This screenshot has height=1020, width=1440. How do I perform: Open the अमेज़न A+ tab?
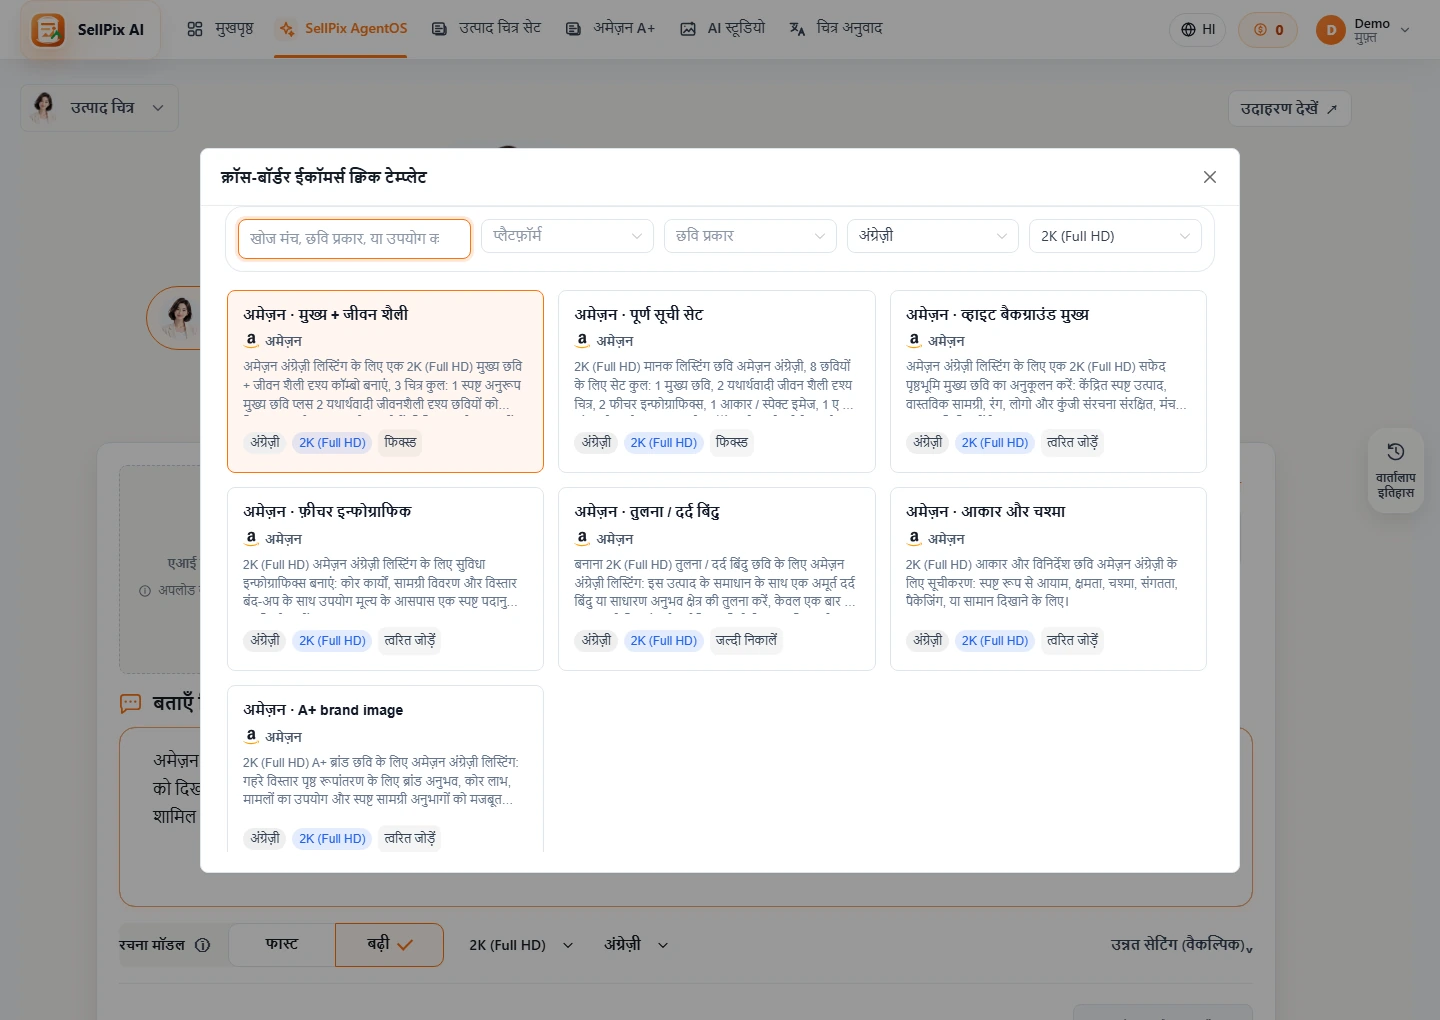tap(610, 29)
